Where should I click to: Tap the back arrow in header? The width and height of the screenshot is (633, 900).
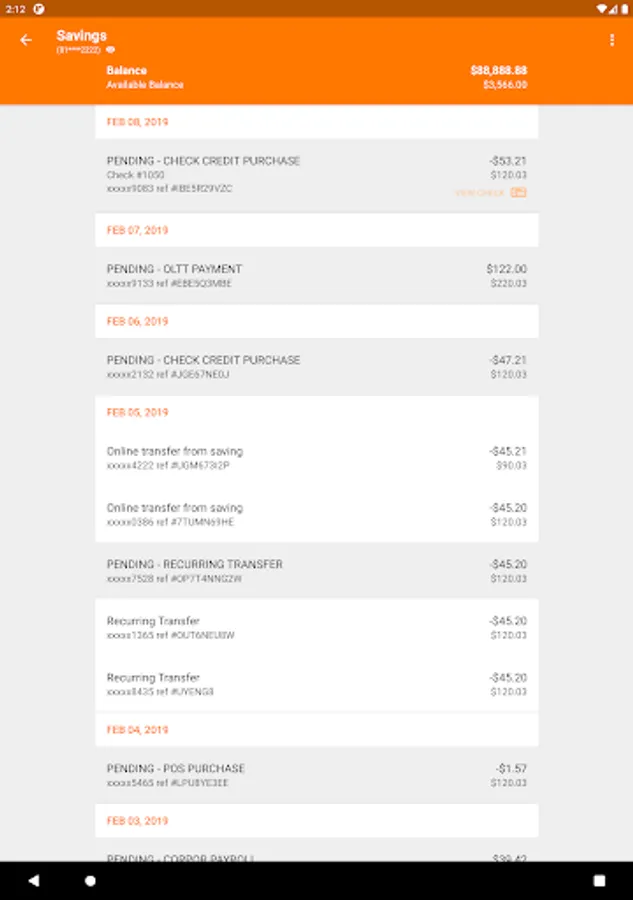(x=26, y=40)
